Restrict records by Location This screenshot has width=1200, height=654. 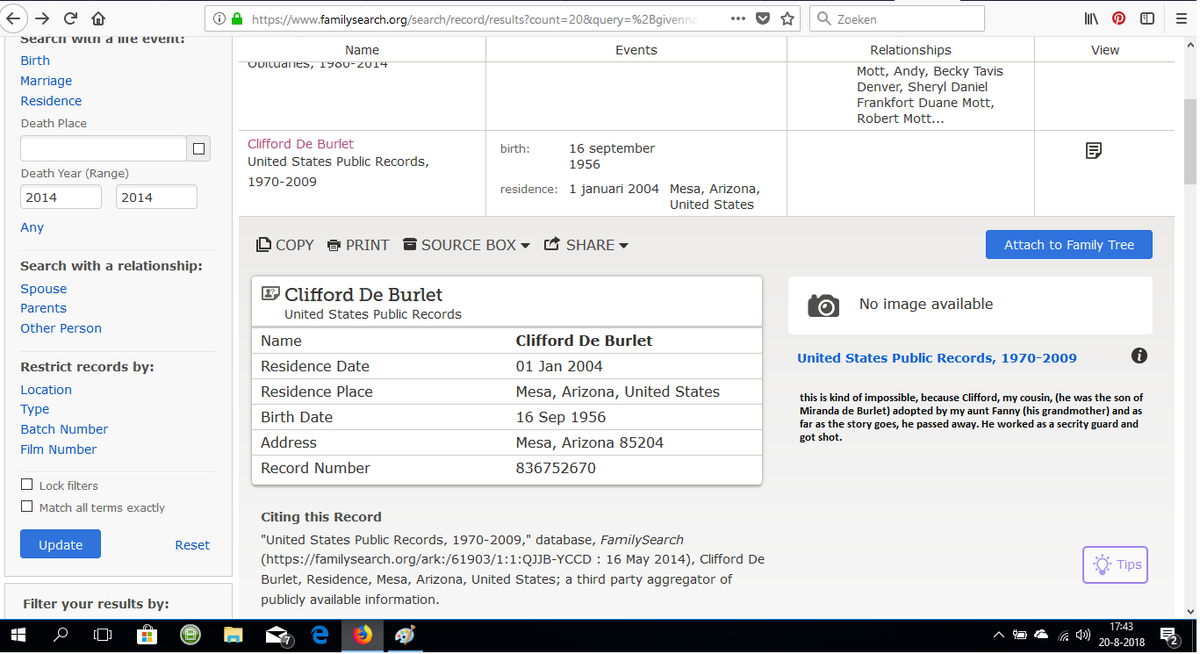pyautogui.click(x=46, y=390)
